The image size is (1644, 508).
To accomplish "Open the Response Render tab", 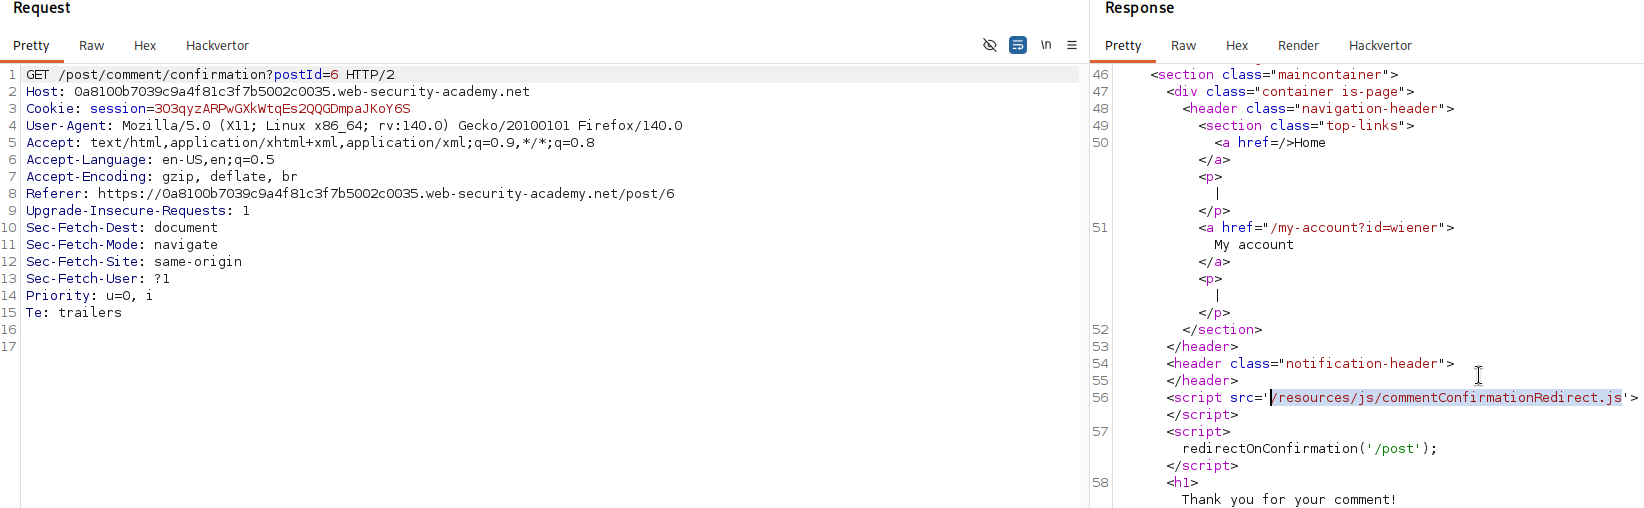I will 1298,45.
